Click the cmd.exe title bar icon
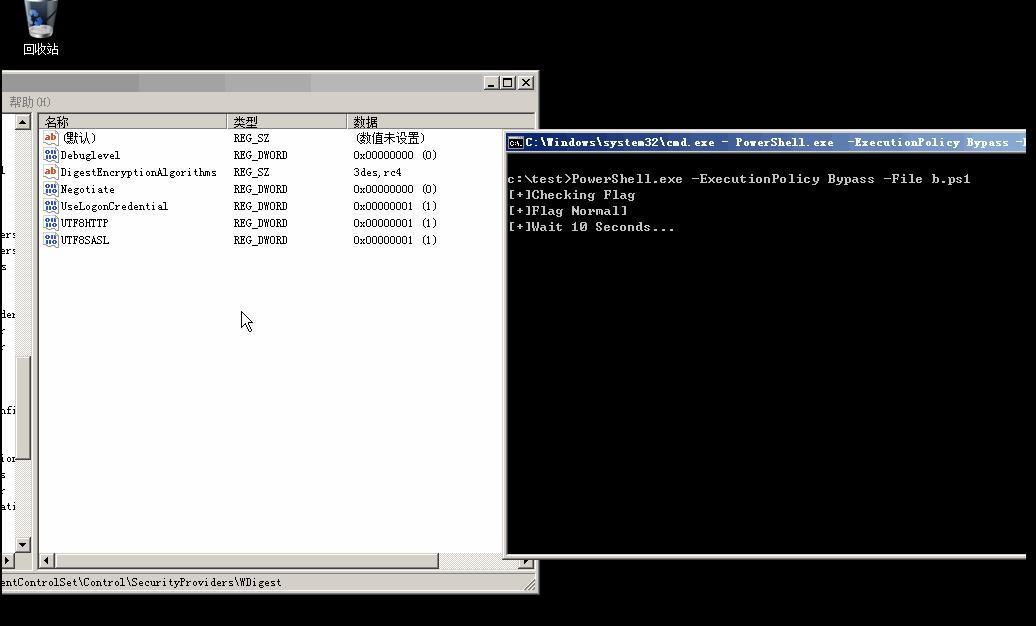The width and height of the screenshot is (1036, 626). pos(515,142)
